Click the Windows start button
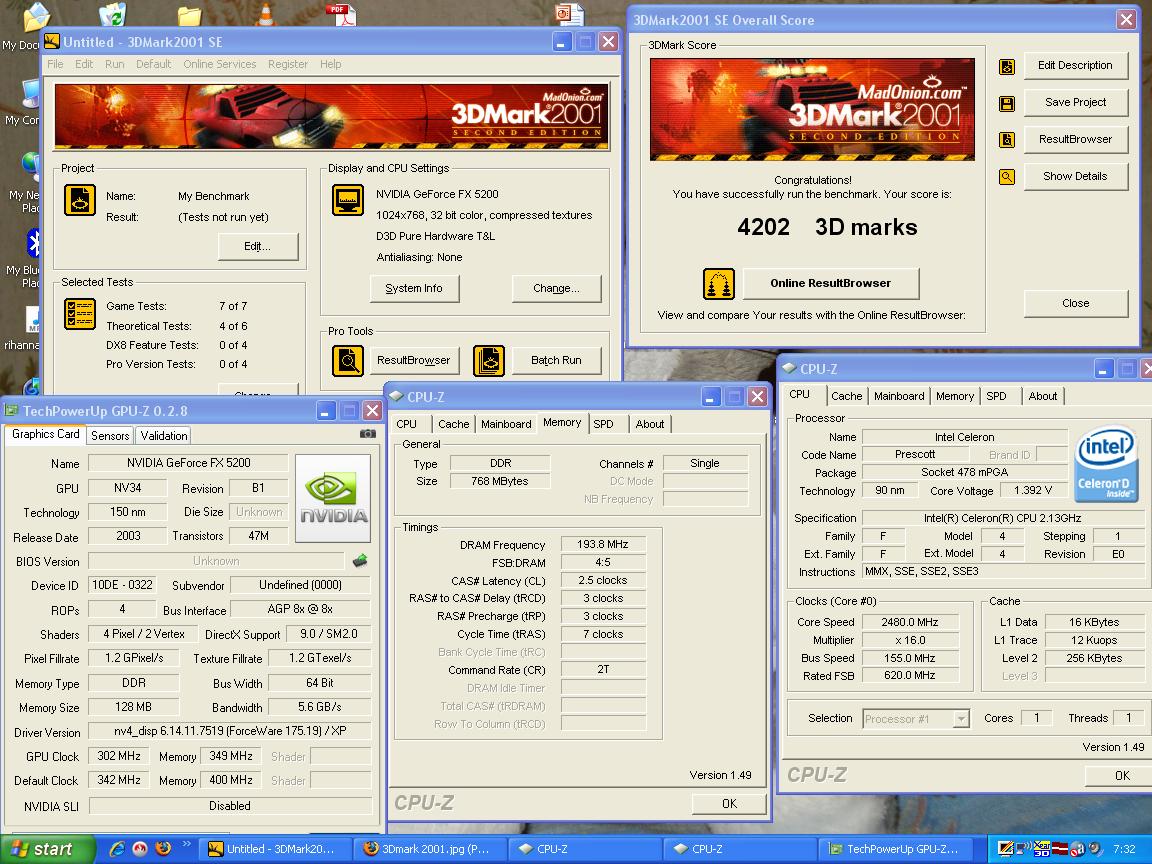Viewport: 1152px width, 864px height. coord(47,849)
